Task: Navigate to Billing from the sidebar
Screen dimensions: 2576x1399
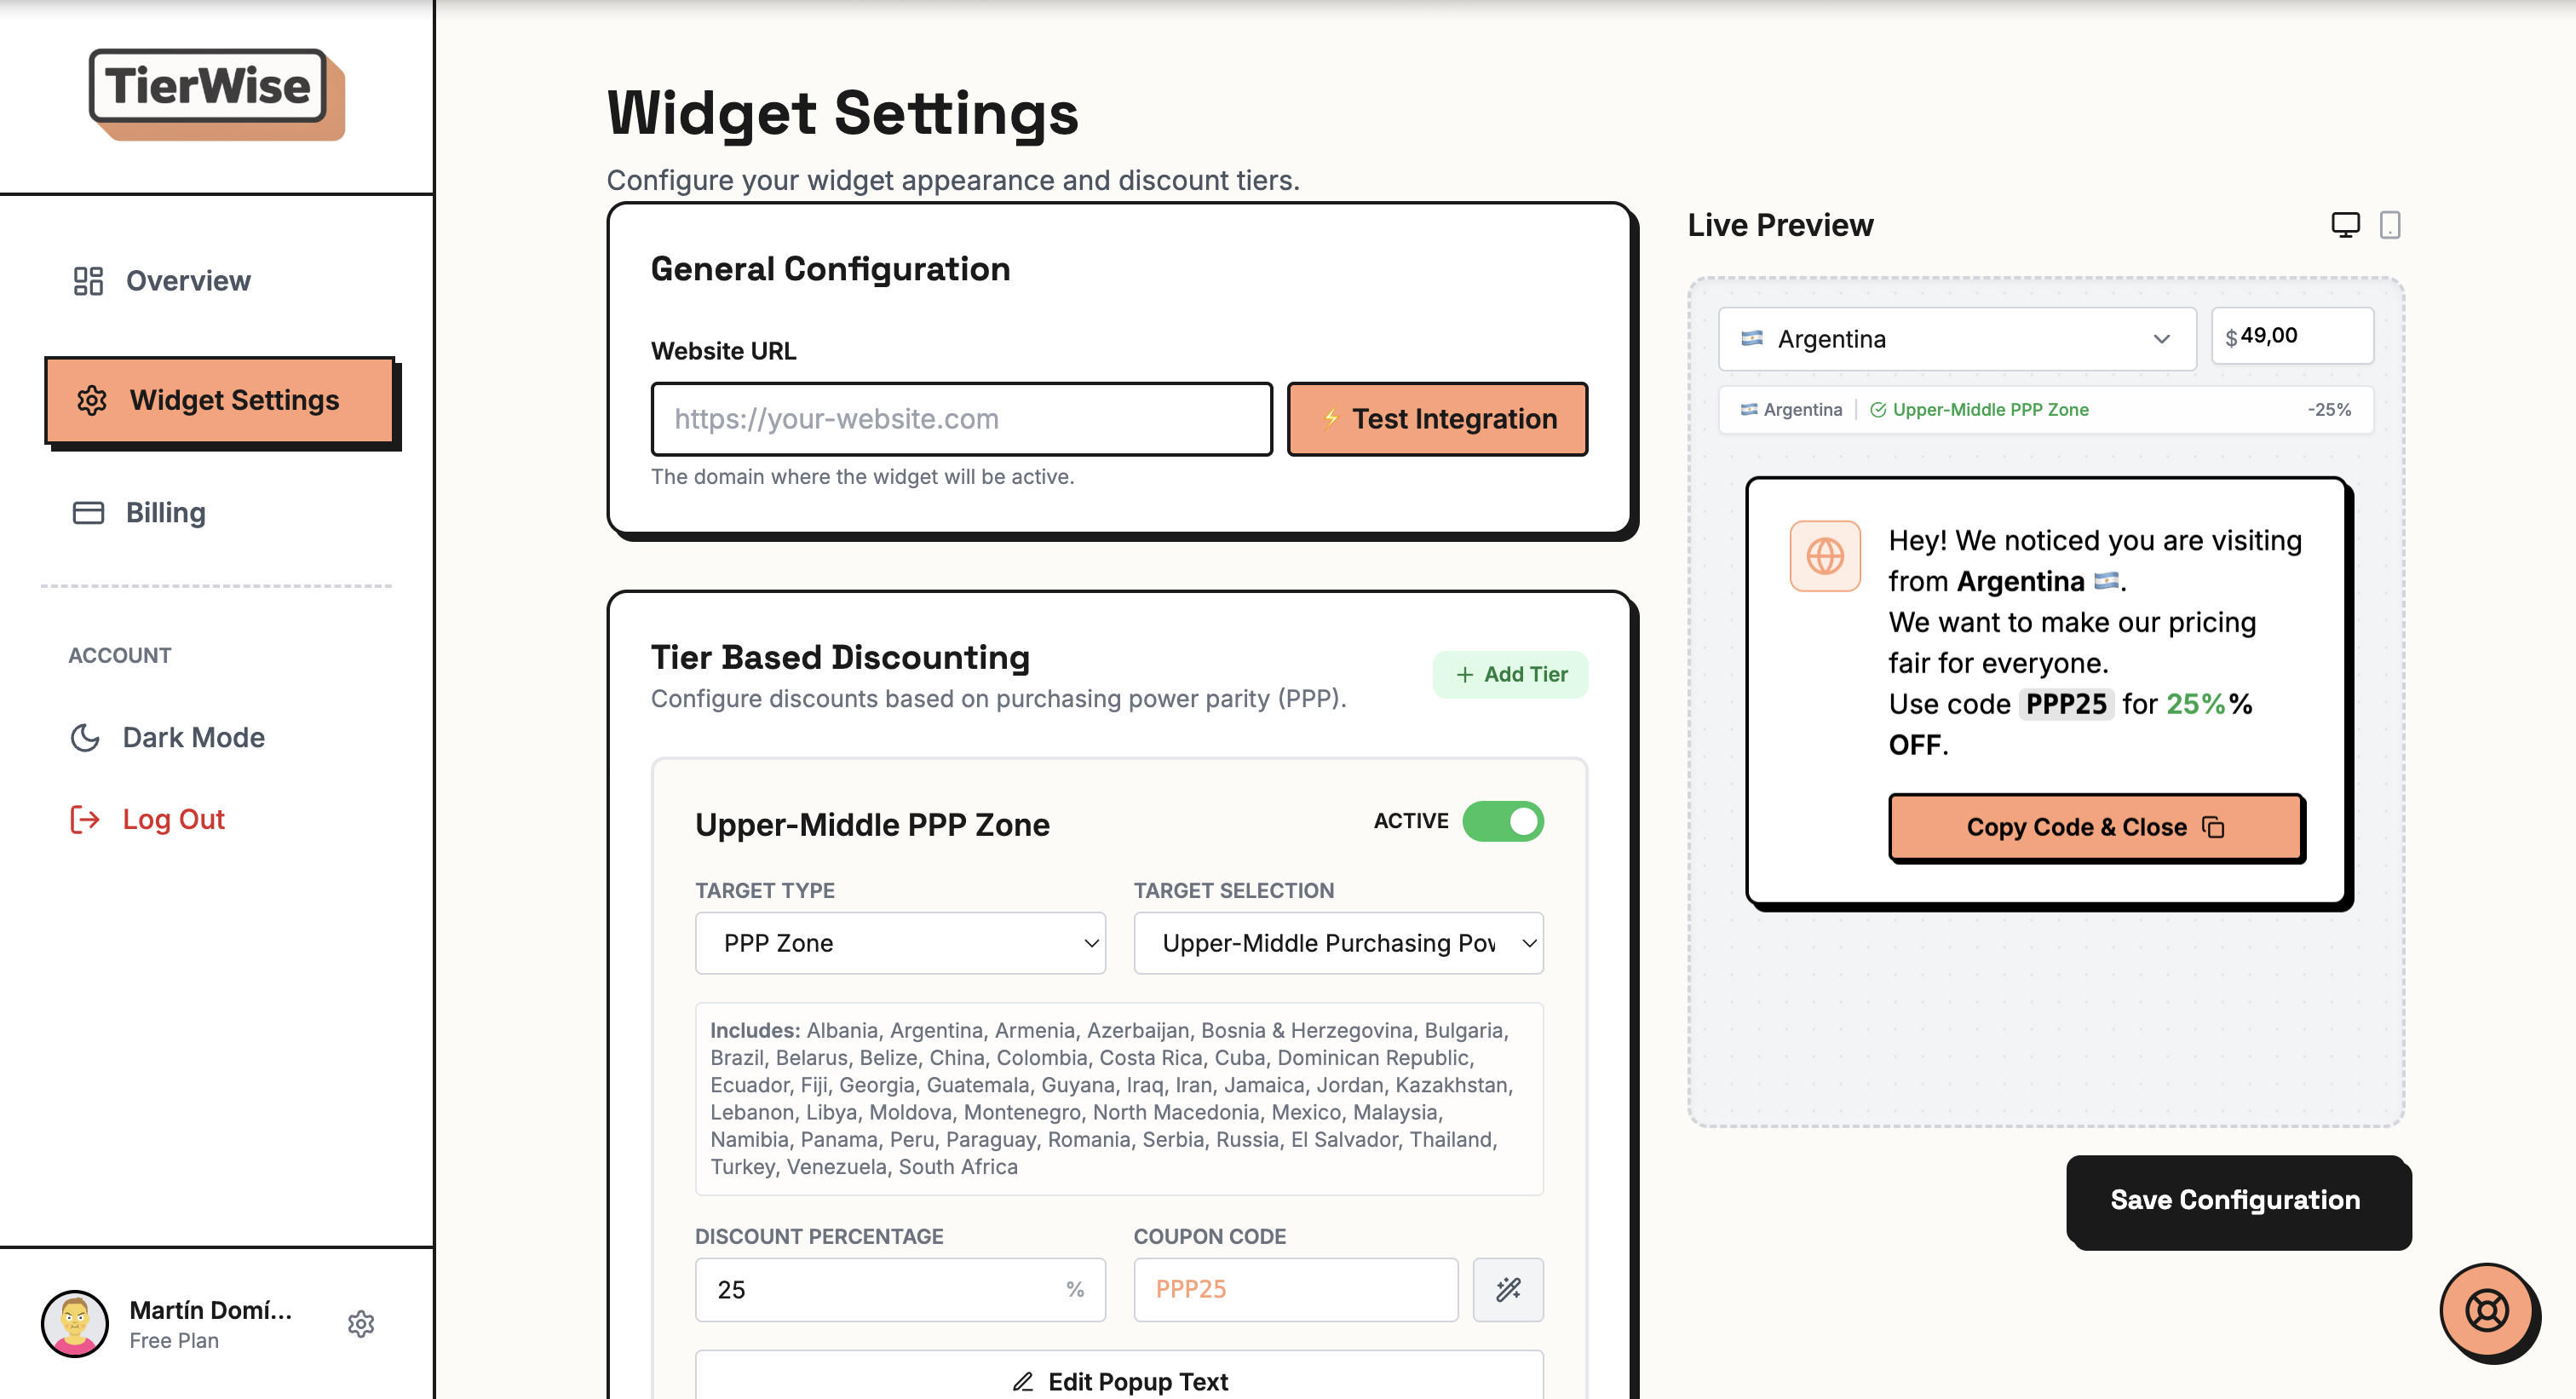Action: [x=166, y=512]
